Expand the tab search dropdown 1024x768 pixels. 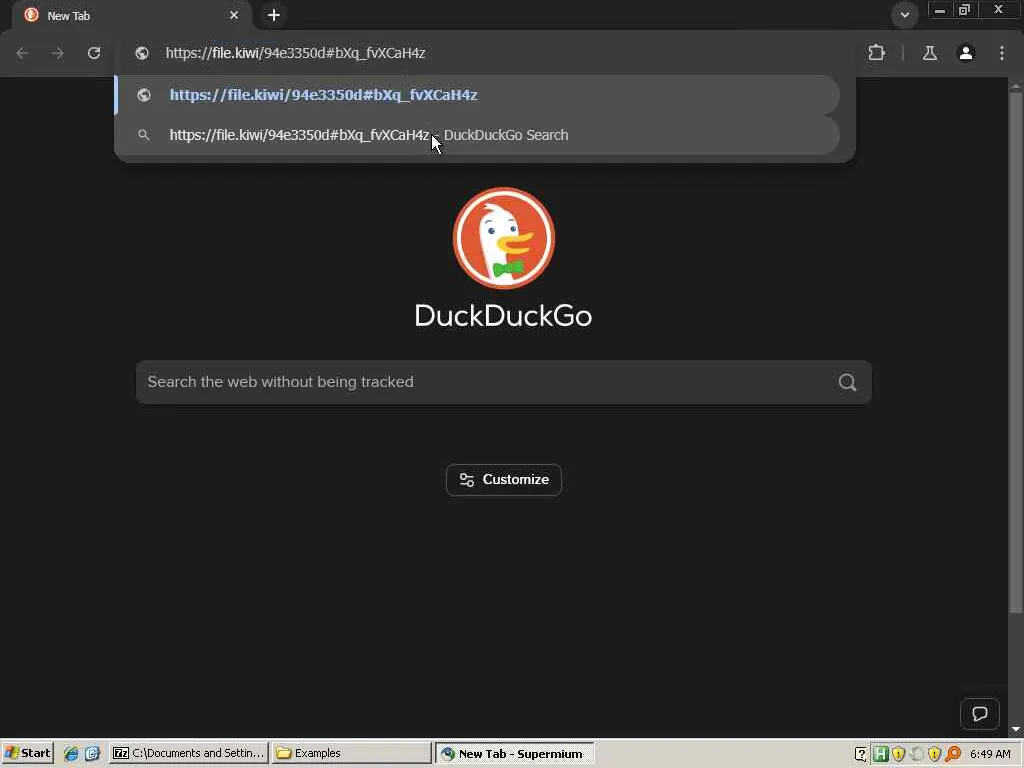(904, 14)
